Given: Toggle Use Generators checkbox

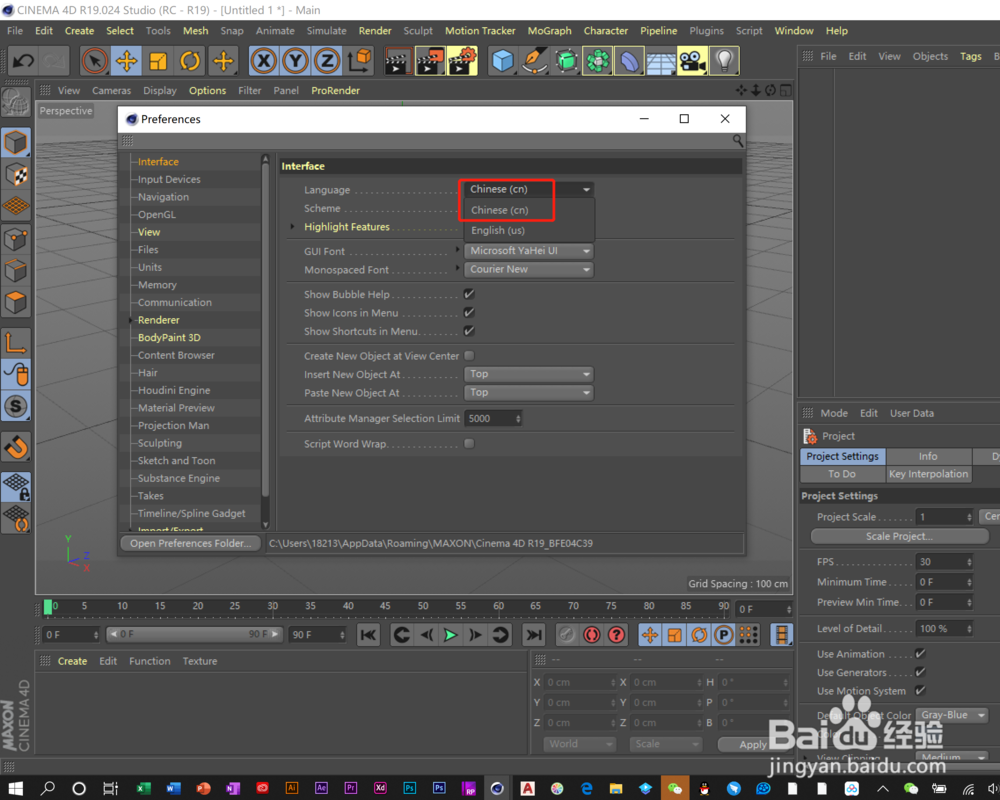Looking at the screenshot, I should pyautogui.click(x=920, y=672).
